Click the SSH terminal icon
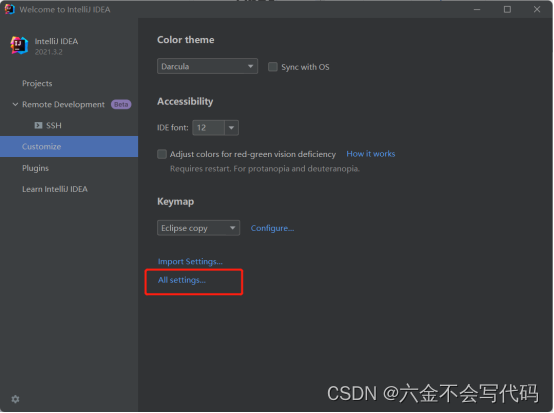The image size is (554, 413). pos(38,125)
